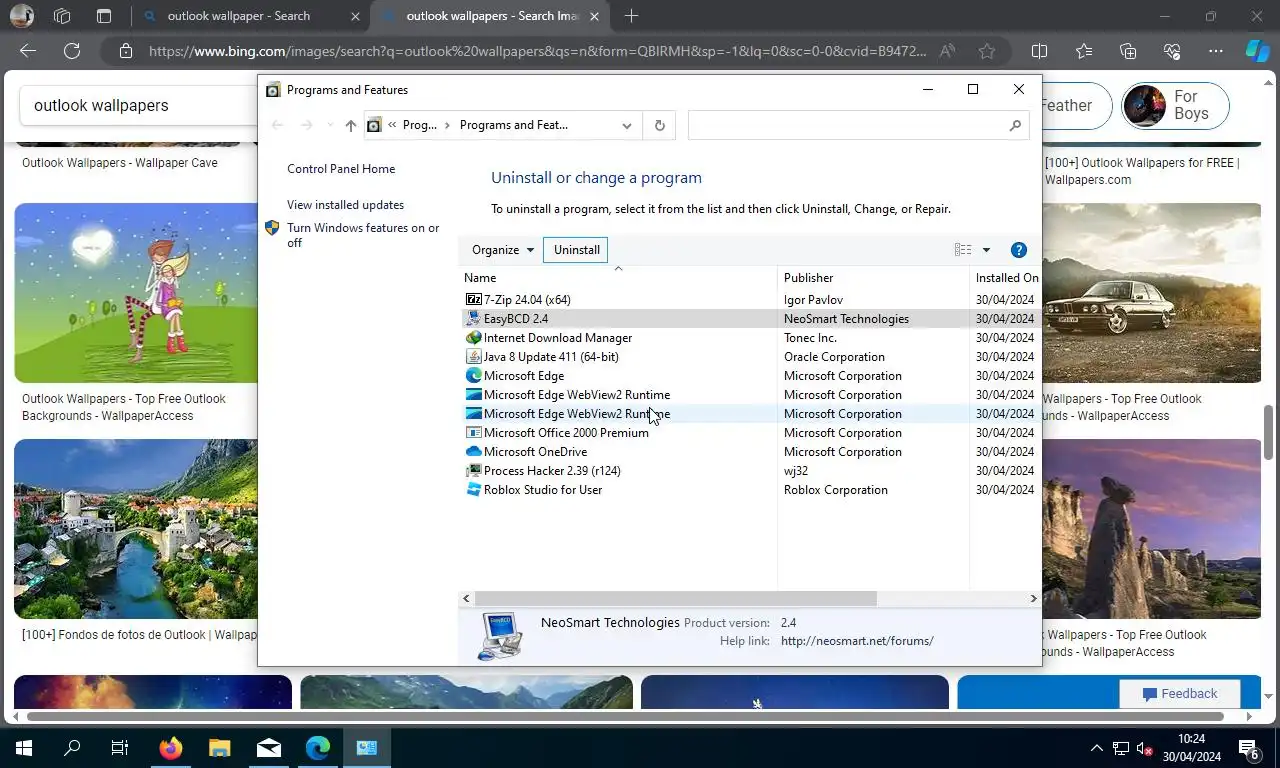This screenshot has height=768, width=1280.
Task: Open File Explorer from the taskbar
Action: click(220, 747)
